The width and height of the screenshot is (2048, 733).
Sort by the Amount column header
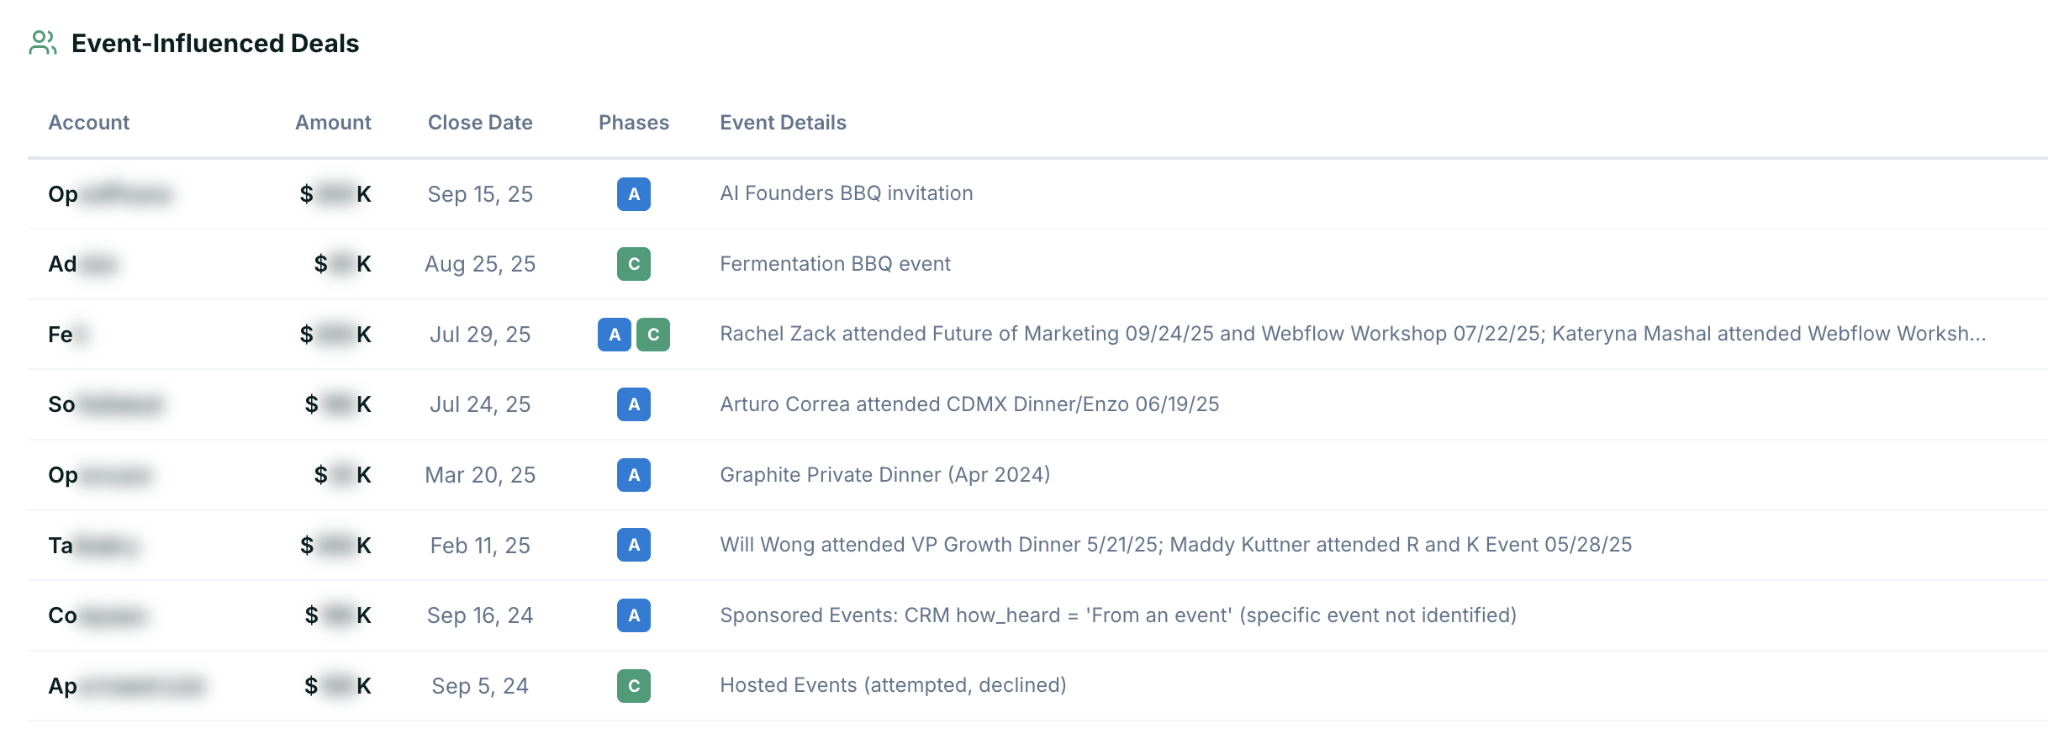(333, 122)
